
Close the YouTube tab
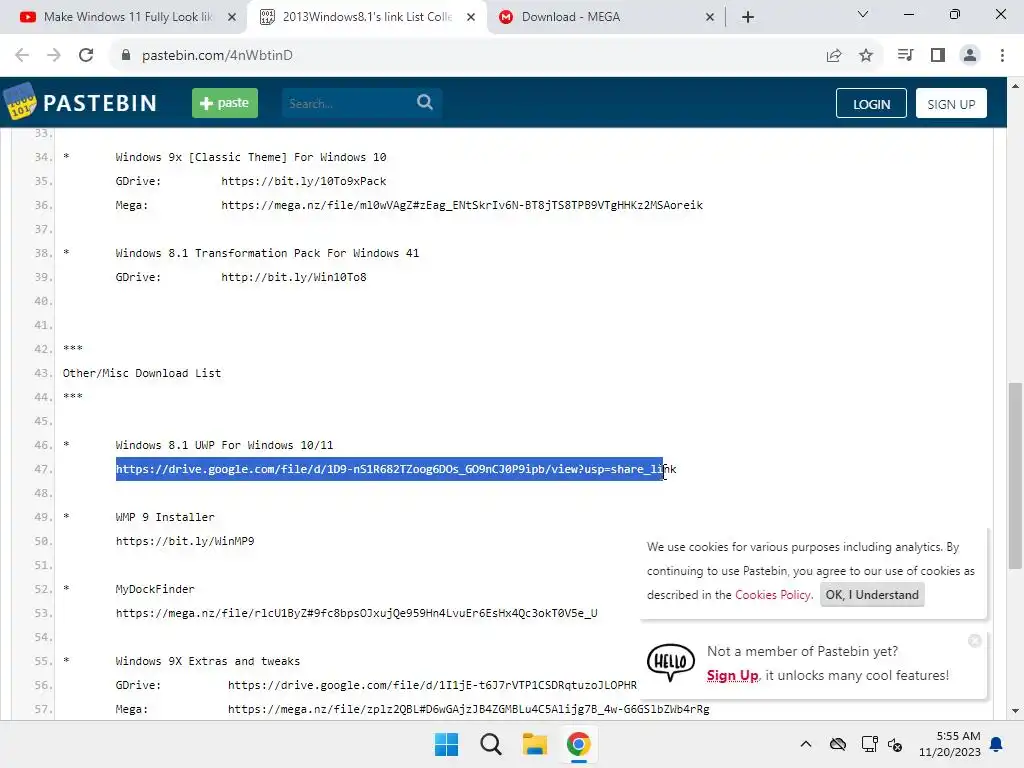(232, 17)
